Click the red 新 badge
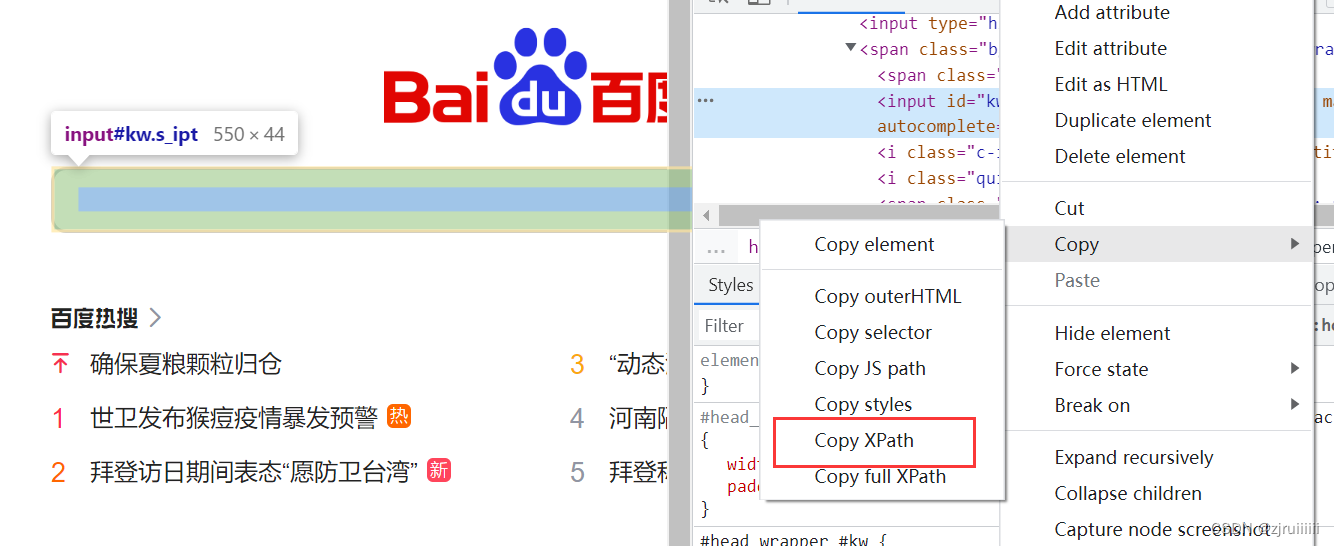 439,470
